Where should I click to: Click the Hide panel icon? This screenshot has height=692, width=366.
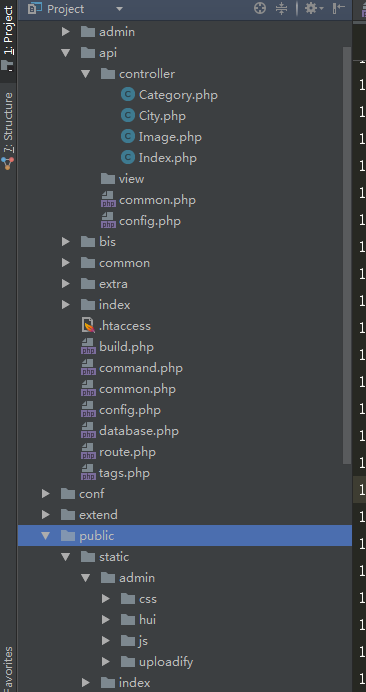(x=339, y=8)
